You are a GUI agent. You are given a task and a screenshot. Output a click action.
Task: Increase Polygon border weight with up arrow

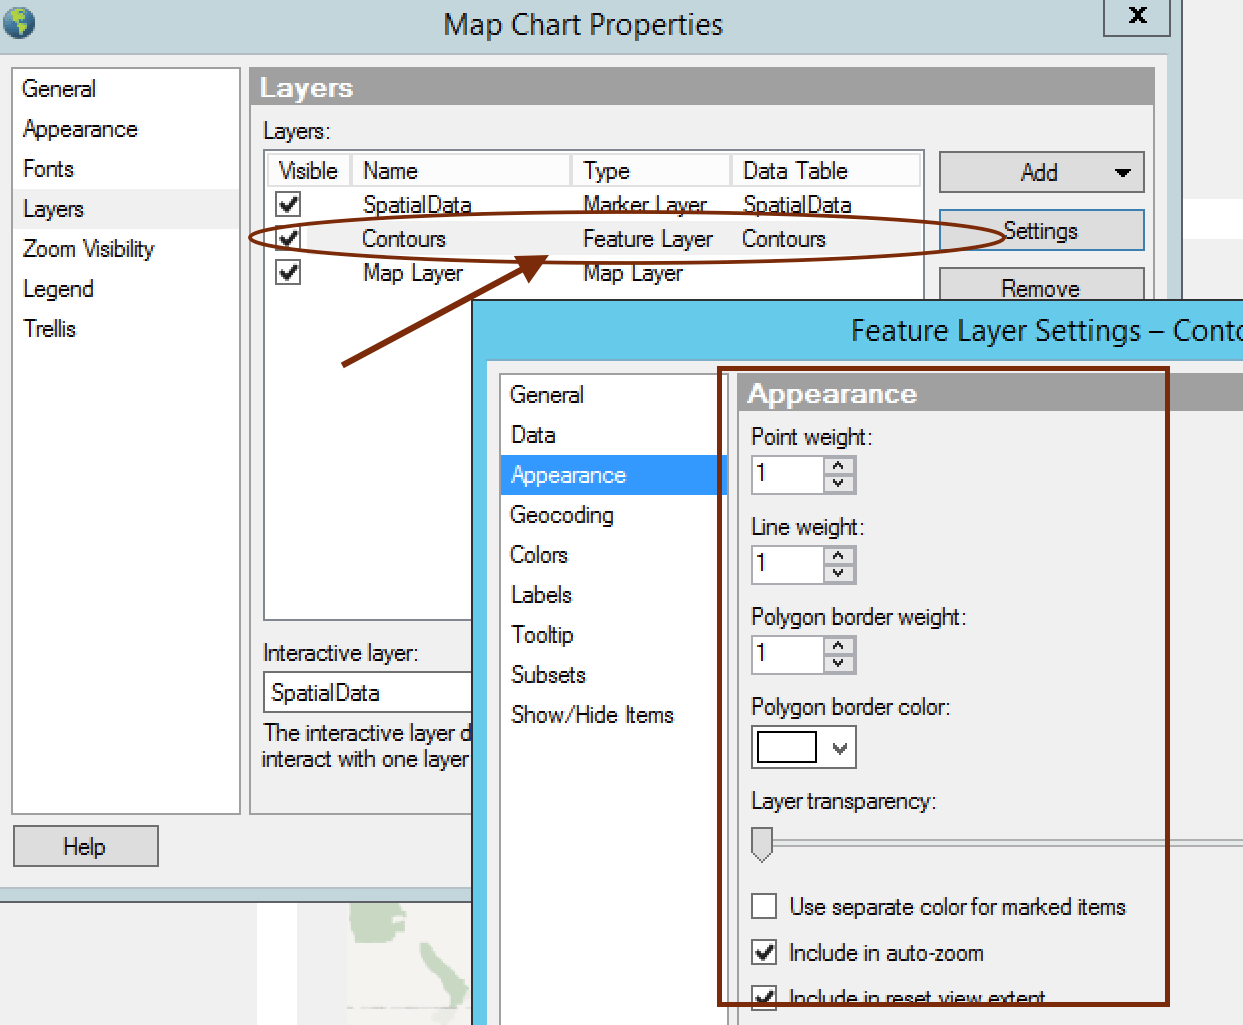click(839, 646)
